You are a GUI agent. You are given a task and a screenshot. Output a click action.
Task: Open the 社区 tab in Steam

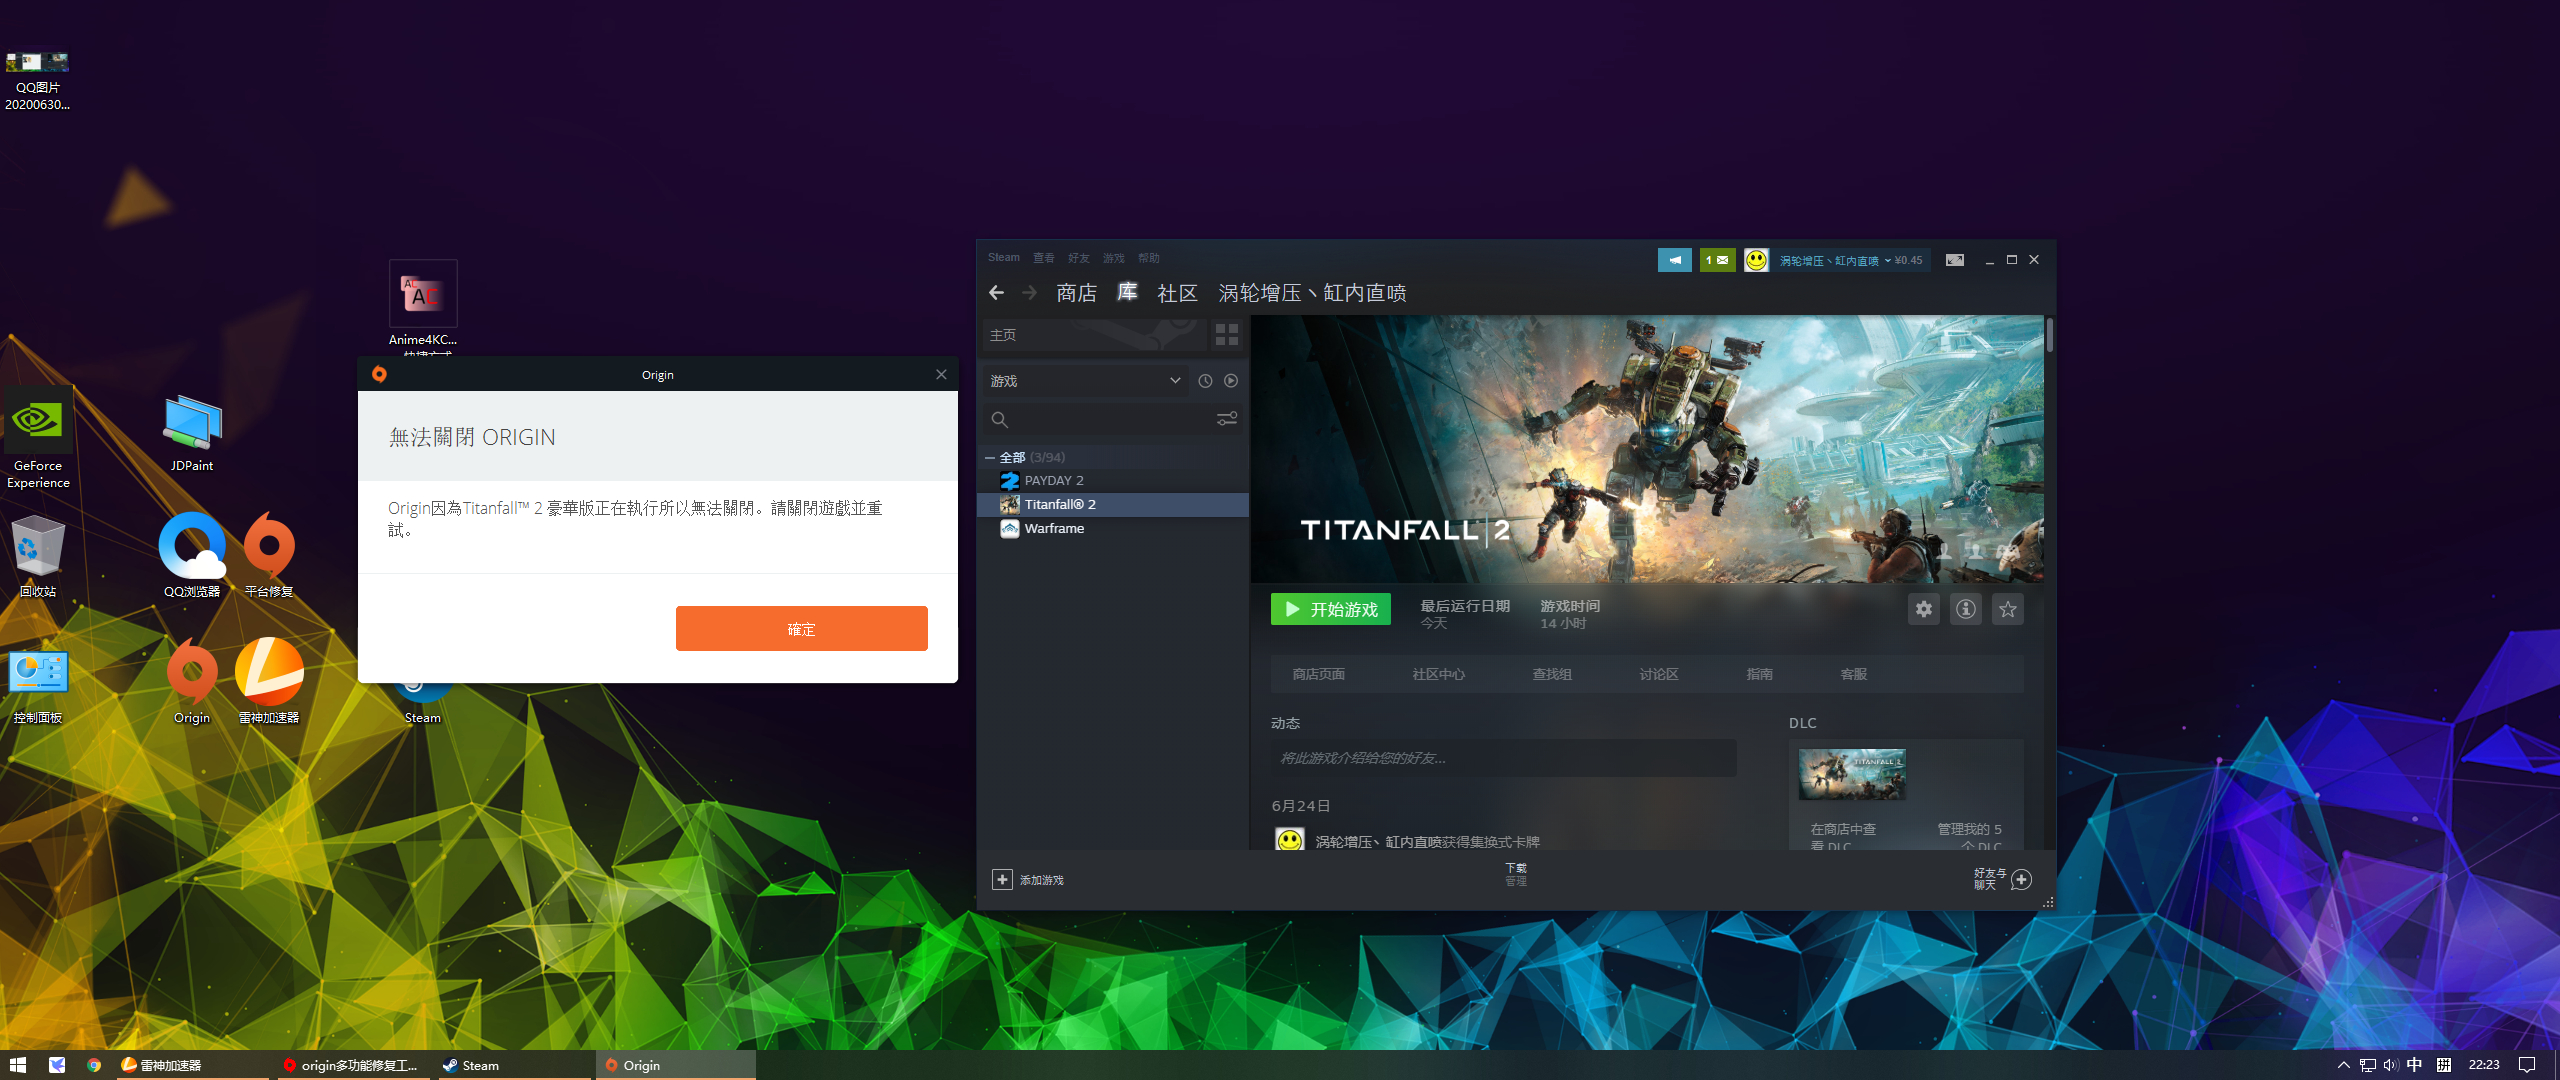(1177, 293)
